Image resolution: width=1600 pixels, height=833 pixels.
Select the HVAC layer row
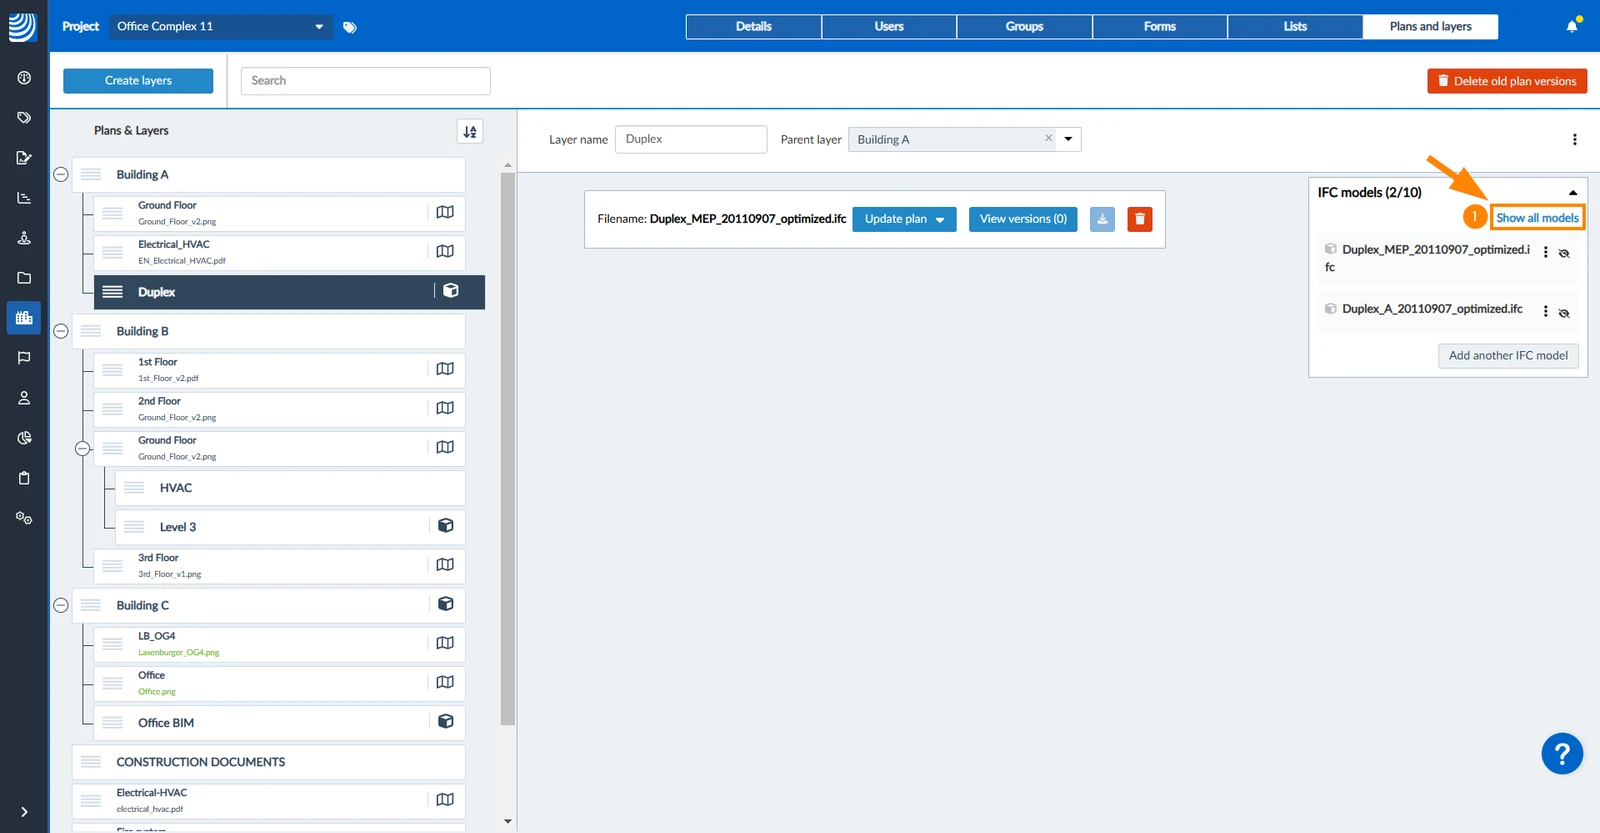click(x=290, y=488)
